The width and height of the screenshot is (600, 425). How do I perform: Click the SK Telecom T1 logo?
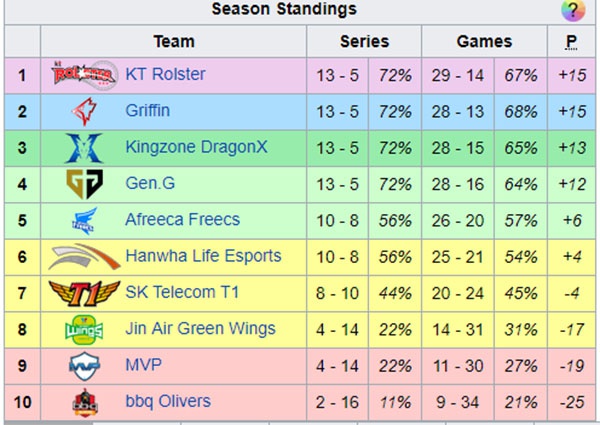(x=84, y=293)
